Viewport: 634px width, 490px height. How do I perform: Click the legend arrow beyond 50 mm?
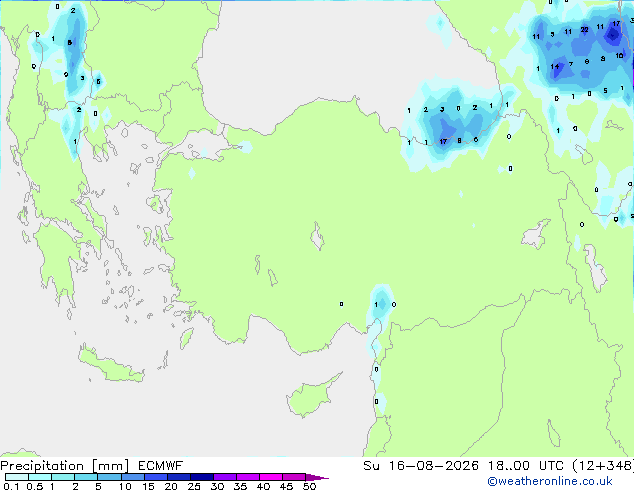(x=317, y=477)
